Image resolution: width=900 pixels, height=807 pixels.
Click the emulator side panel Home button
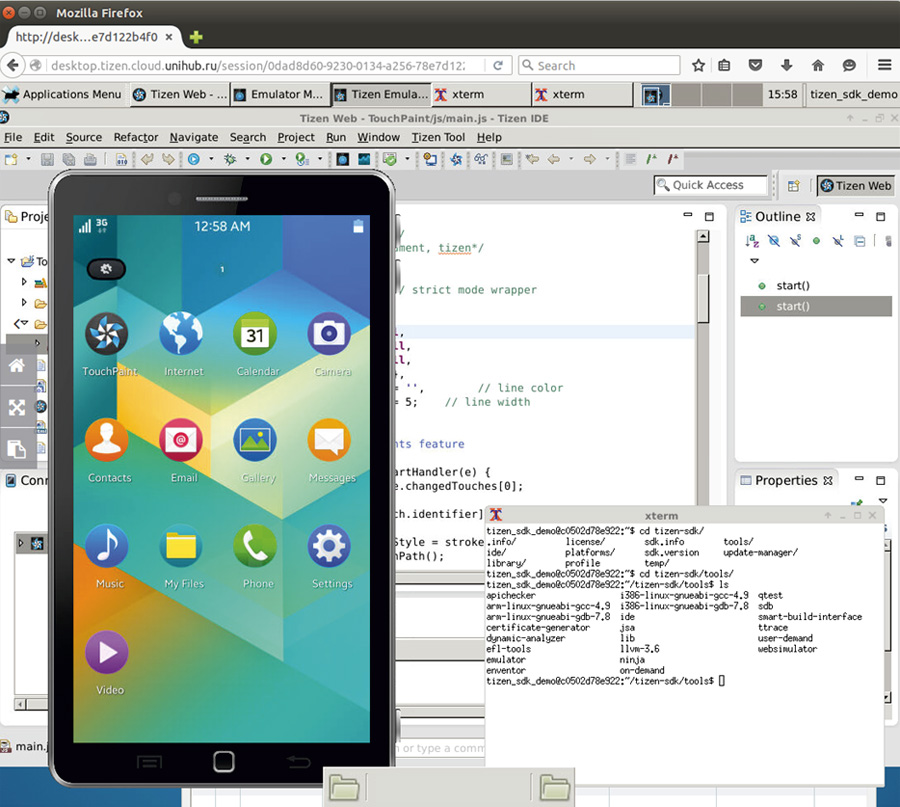[17, 365]
